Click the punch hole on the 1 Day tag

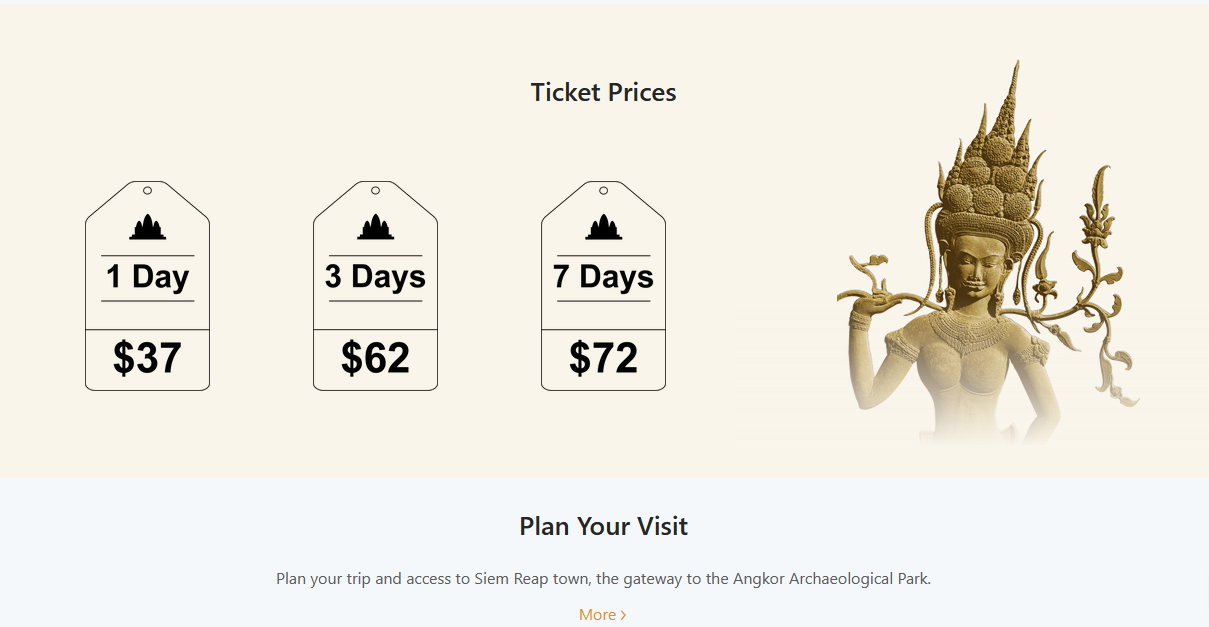(147, 190)
